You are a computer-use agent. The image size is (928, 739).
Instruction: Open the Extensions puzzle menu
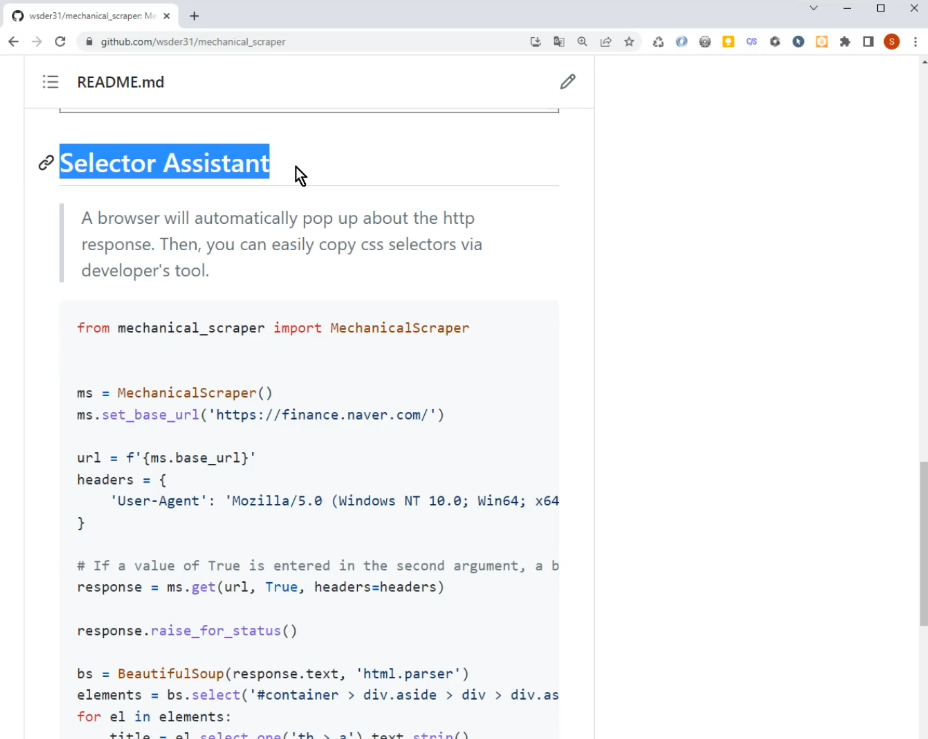click(x=845, y=41)
